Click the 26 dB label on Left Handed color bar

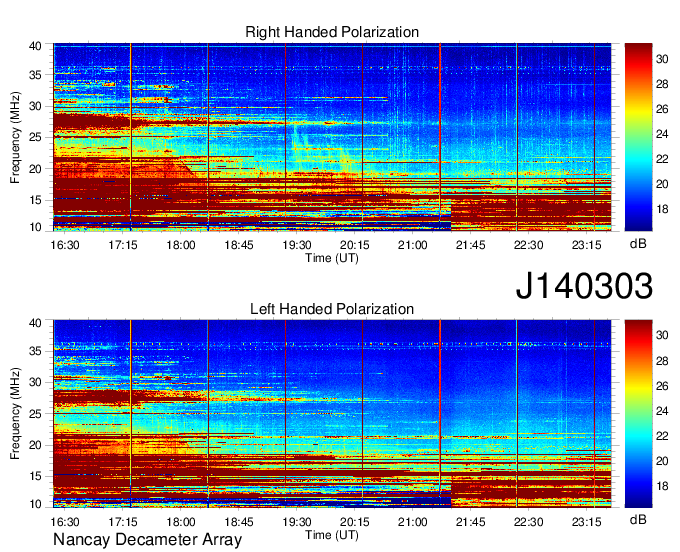(662, 386)
